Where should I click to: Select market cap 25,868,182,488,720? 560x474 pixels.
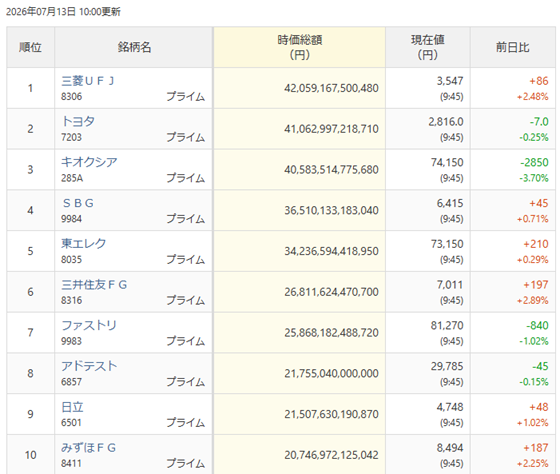(331, 333)
